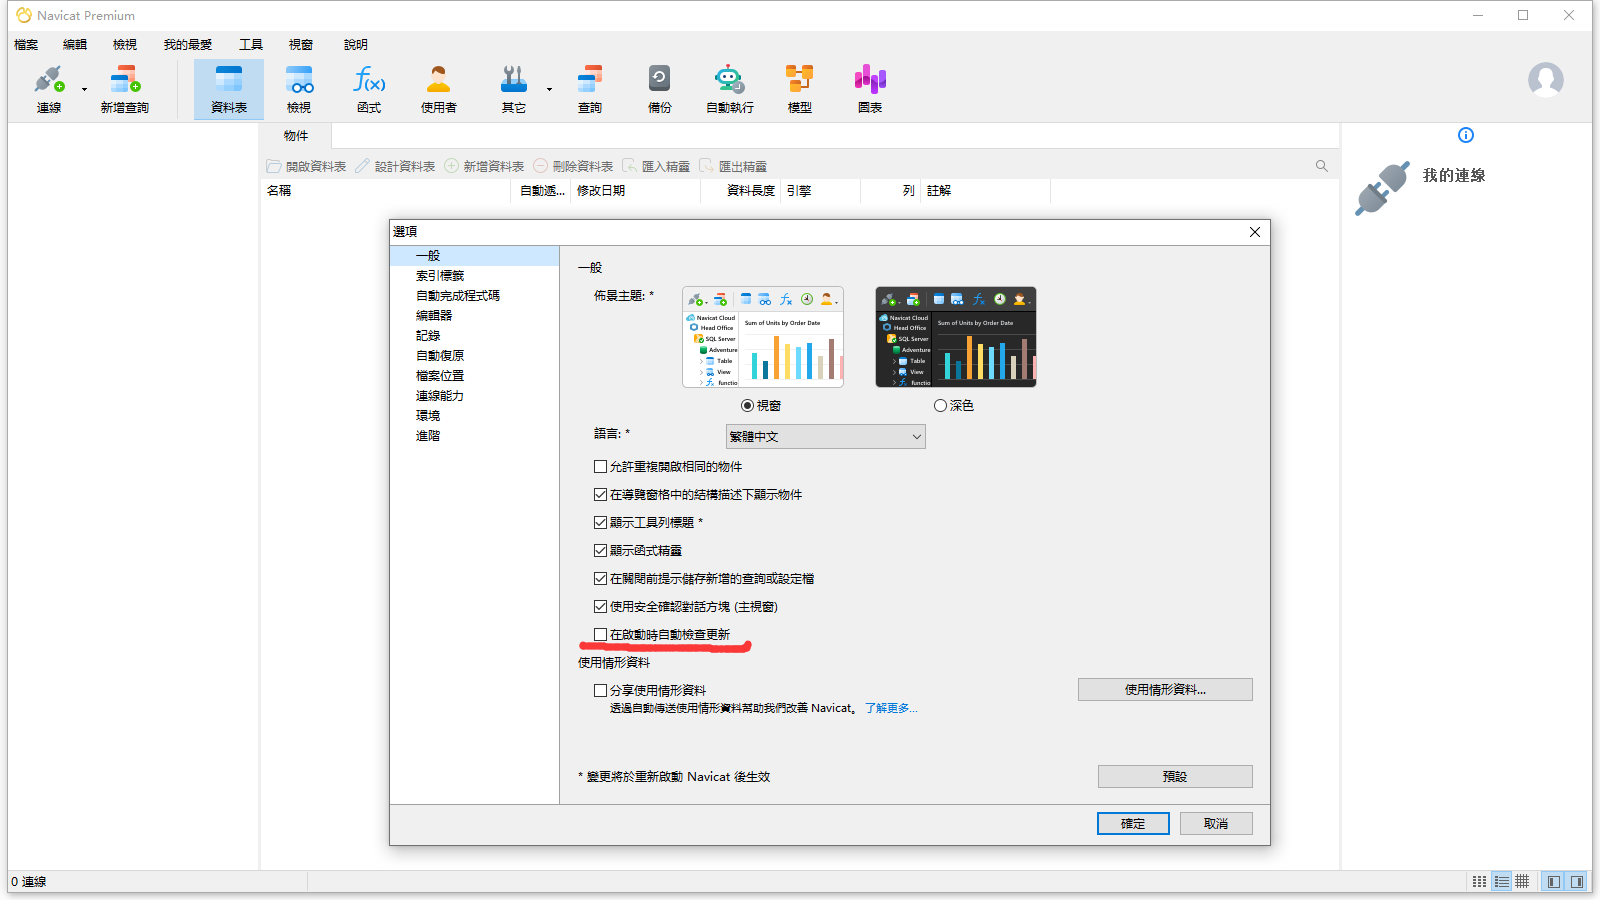Switch to ER diagram view icon in status bar

[1522, 881]
